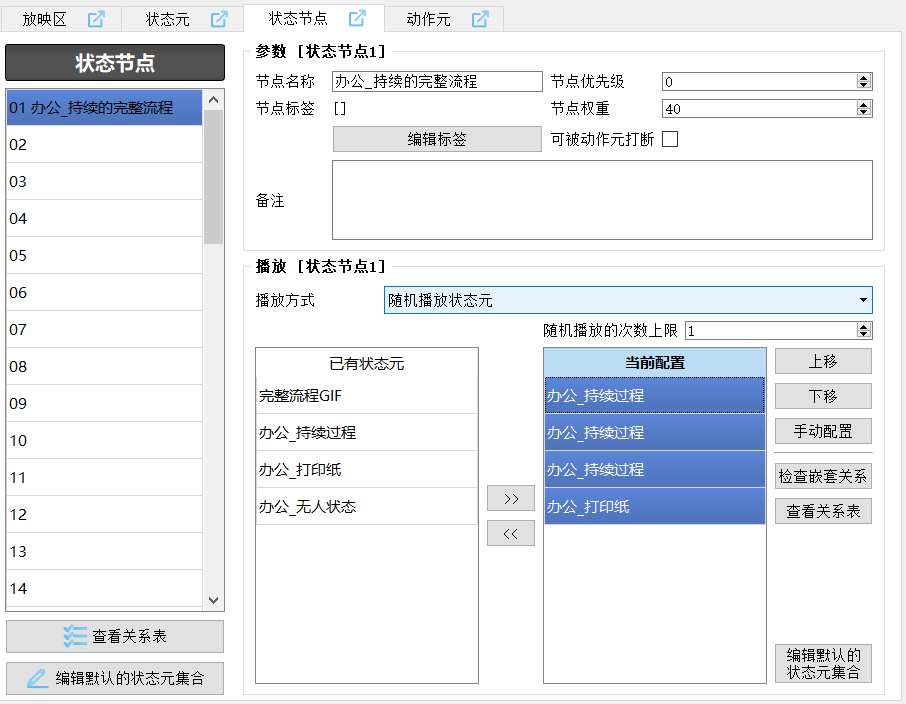This screenshot has width=906, height=704.
Task: Click the 检查嵌套关系 button
Action: [823, 476]
